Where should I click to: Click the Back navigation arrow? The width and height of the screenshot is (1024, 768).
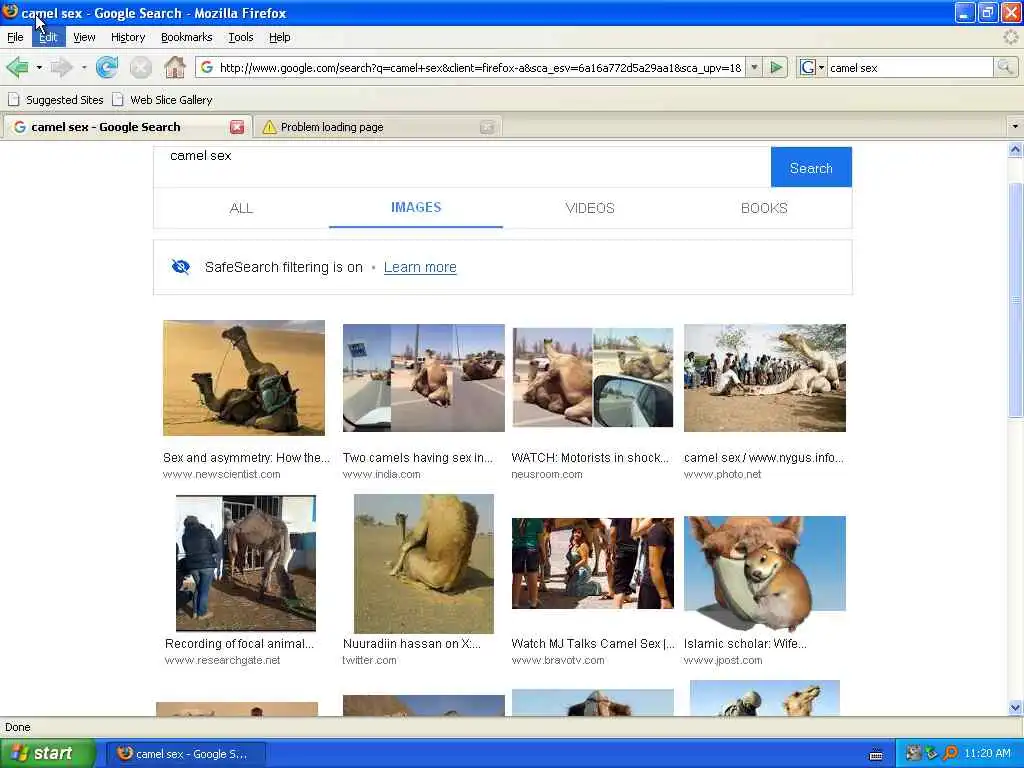coord(18,67)
